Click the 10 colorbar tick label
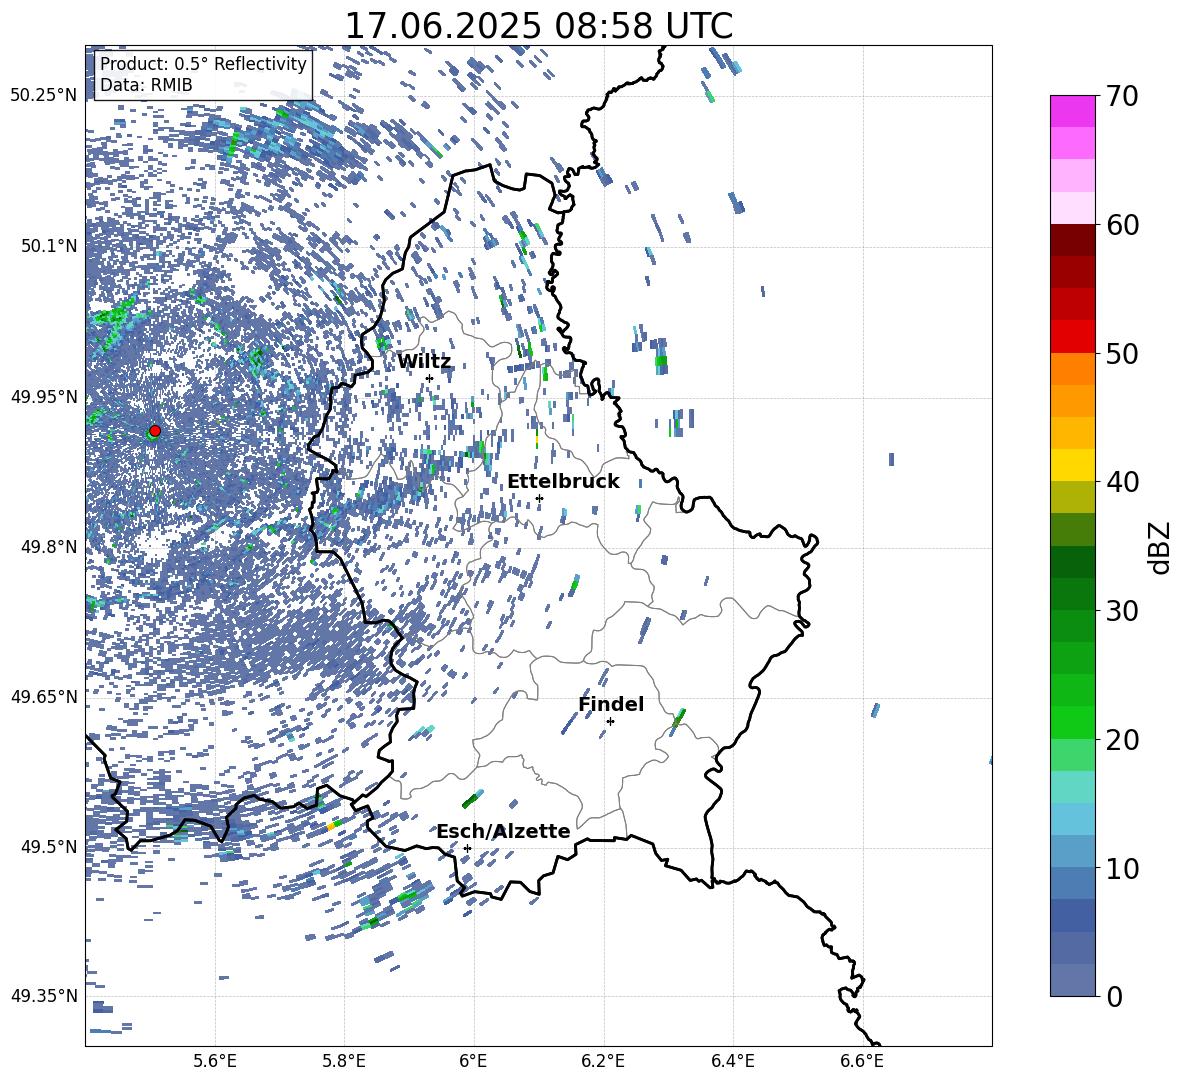The image size is (1184, 1081). click(1122, 868)
